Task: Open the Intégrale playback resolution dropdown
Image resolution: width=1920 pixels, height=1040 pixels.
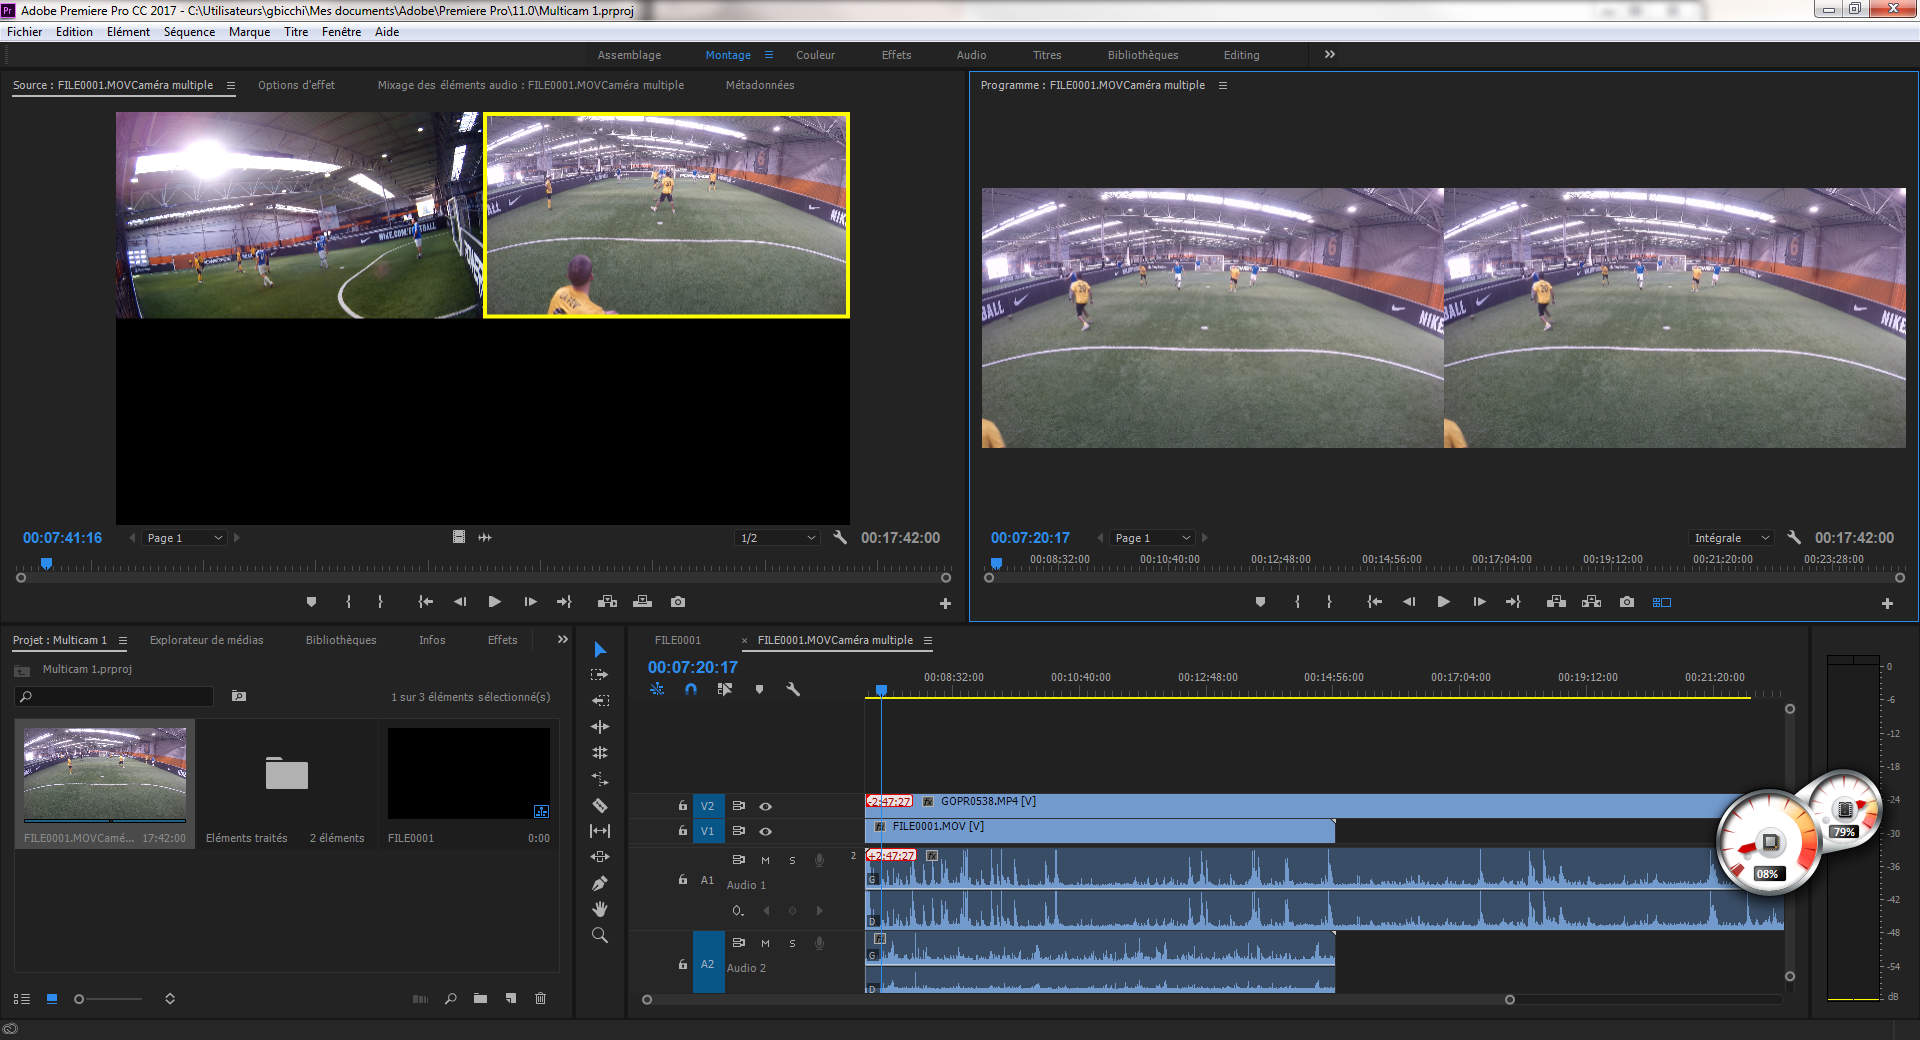Action: coord(1732,538)
